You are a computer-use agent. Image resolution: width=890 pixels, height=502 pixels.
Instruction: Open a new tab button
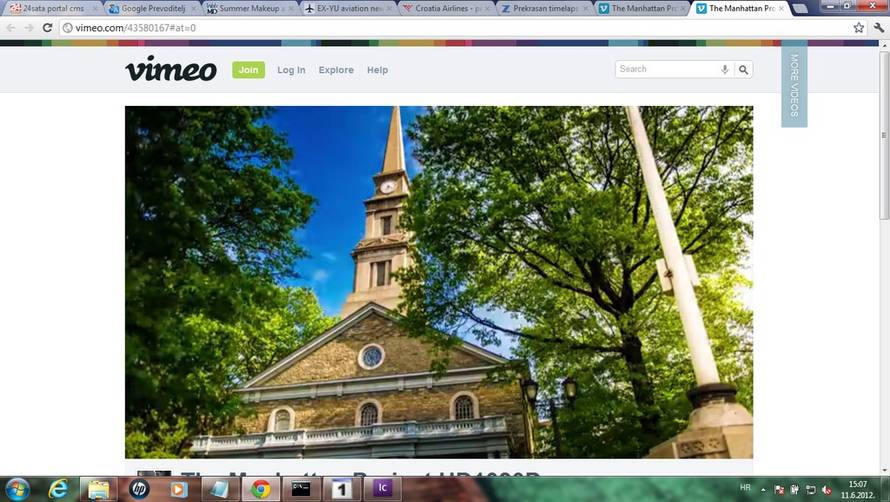[x=800, y=9]
